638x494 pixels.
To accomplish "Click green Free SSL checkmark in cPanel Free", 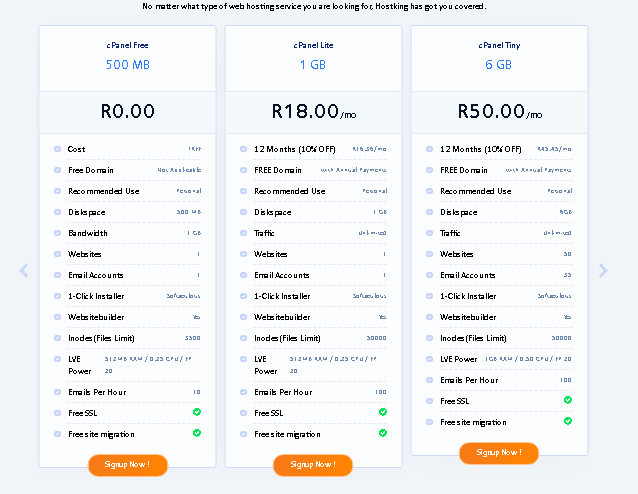I will tap(197, 412).
